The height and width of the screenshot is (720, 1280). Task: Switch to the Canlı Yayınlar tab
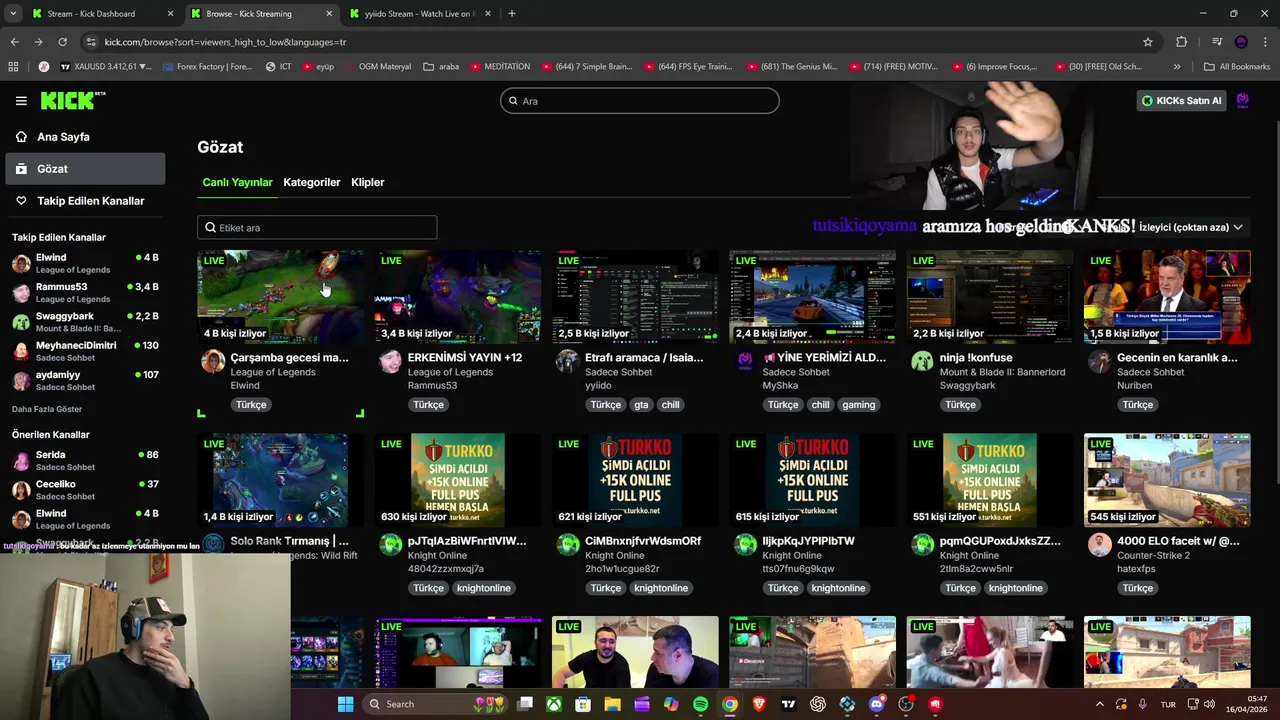[237, 182]
